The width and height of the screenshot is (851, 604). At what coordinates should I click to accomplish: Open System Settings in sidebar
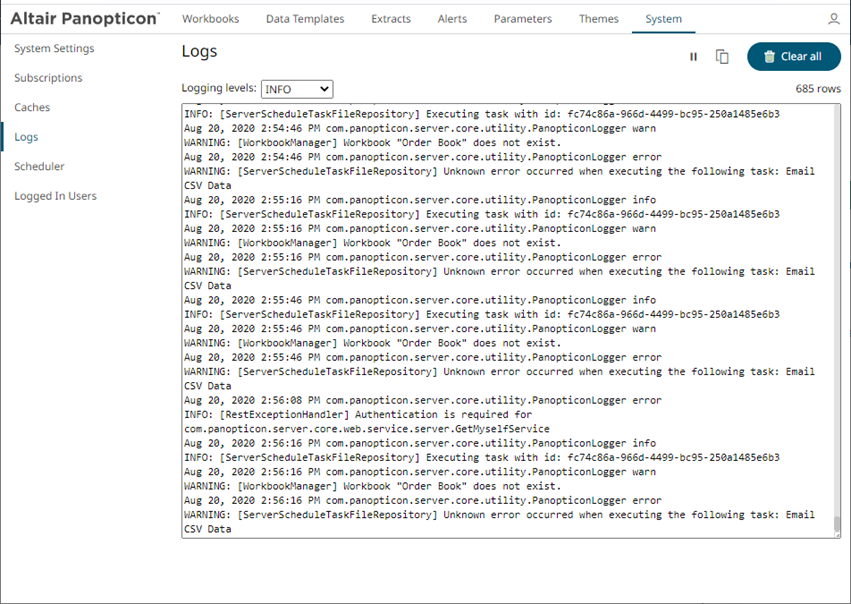(x=54, y=49)
